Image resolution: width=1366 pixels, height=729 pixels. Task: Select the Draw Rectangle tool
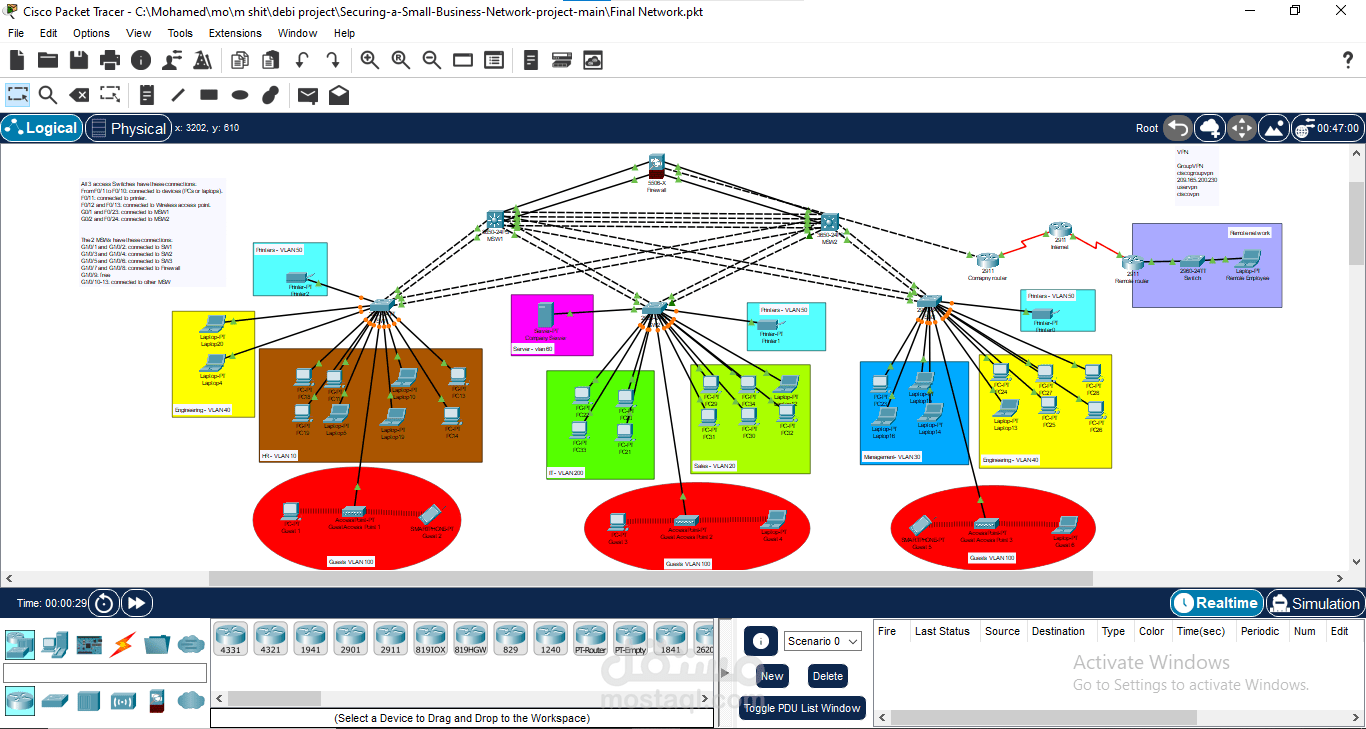pos(209,95)
